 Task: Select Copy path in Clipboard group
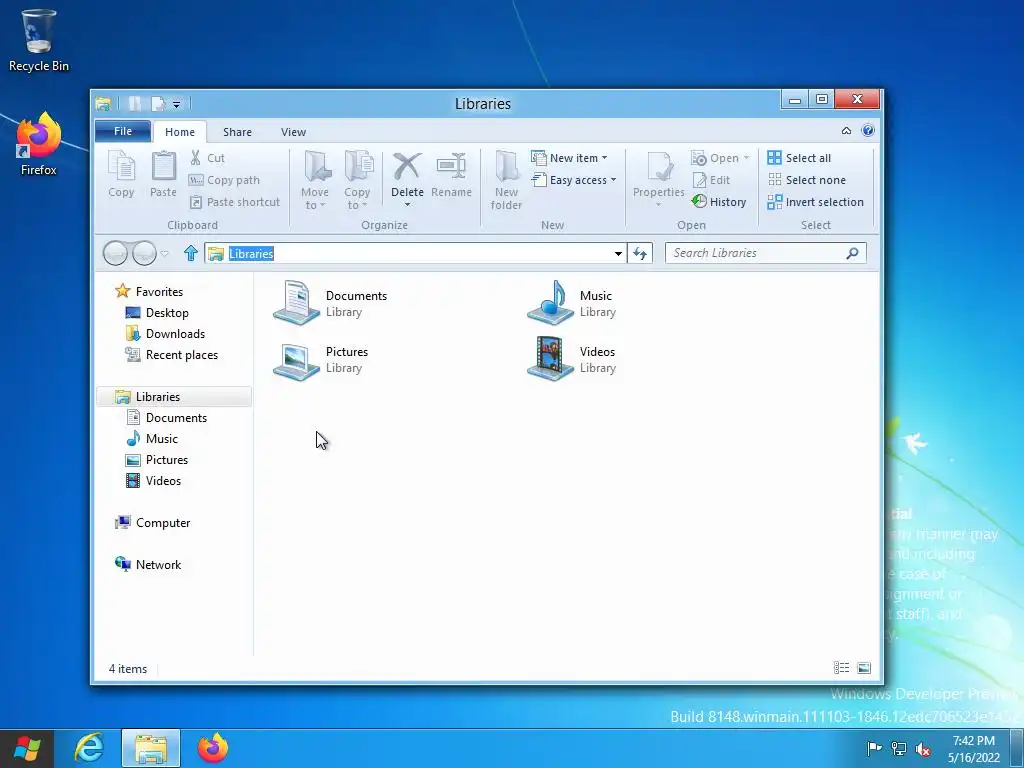click(x=225, y=180)
